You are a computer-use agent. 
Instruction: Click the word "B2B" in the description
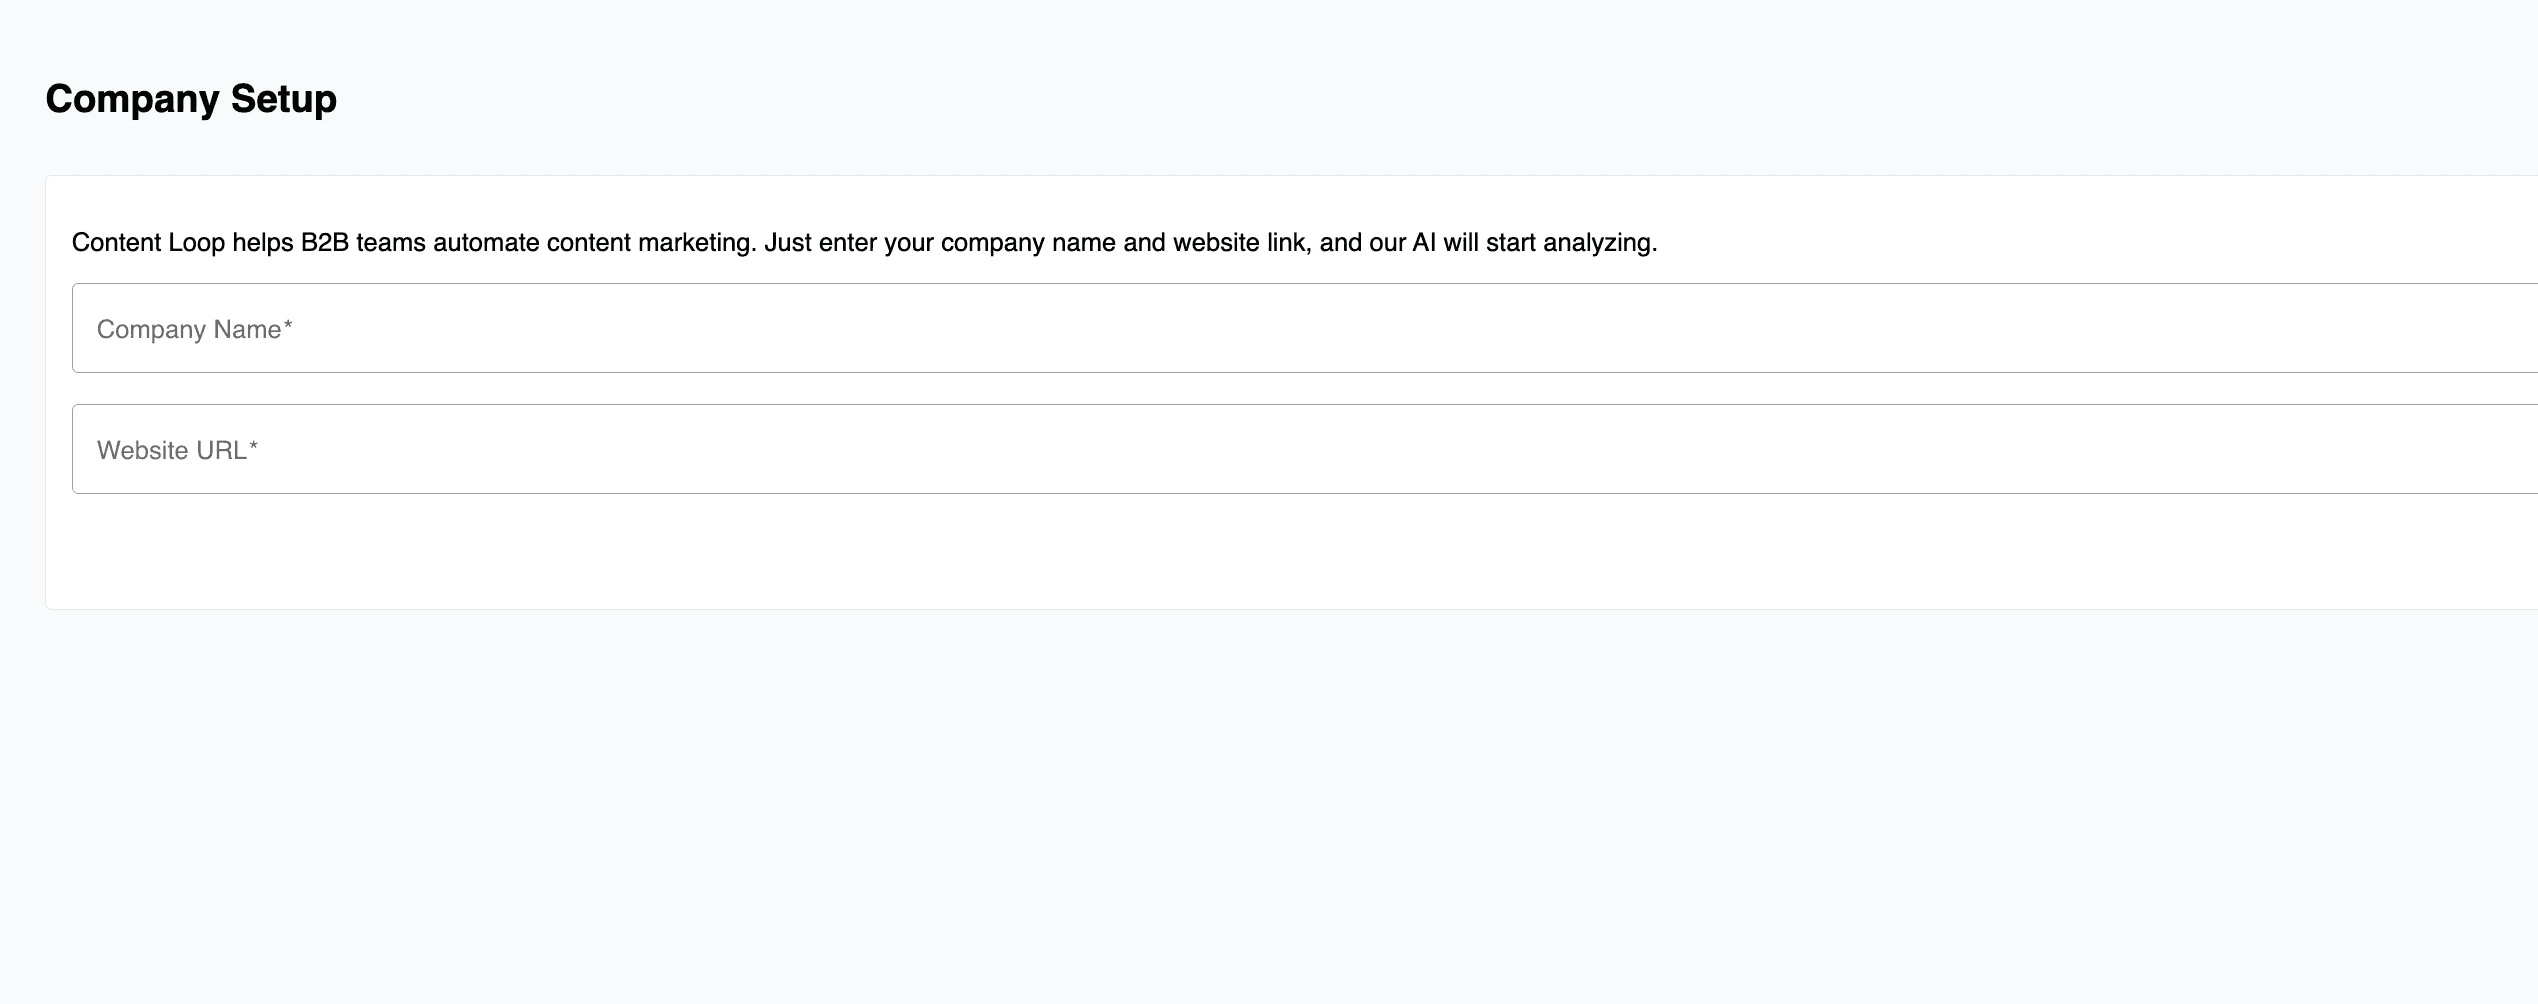point(325,242)
